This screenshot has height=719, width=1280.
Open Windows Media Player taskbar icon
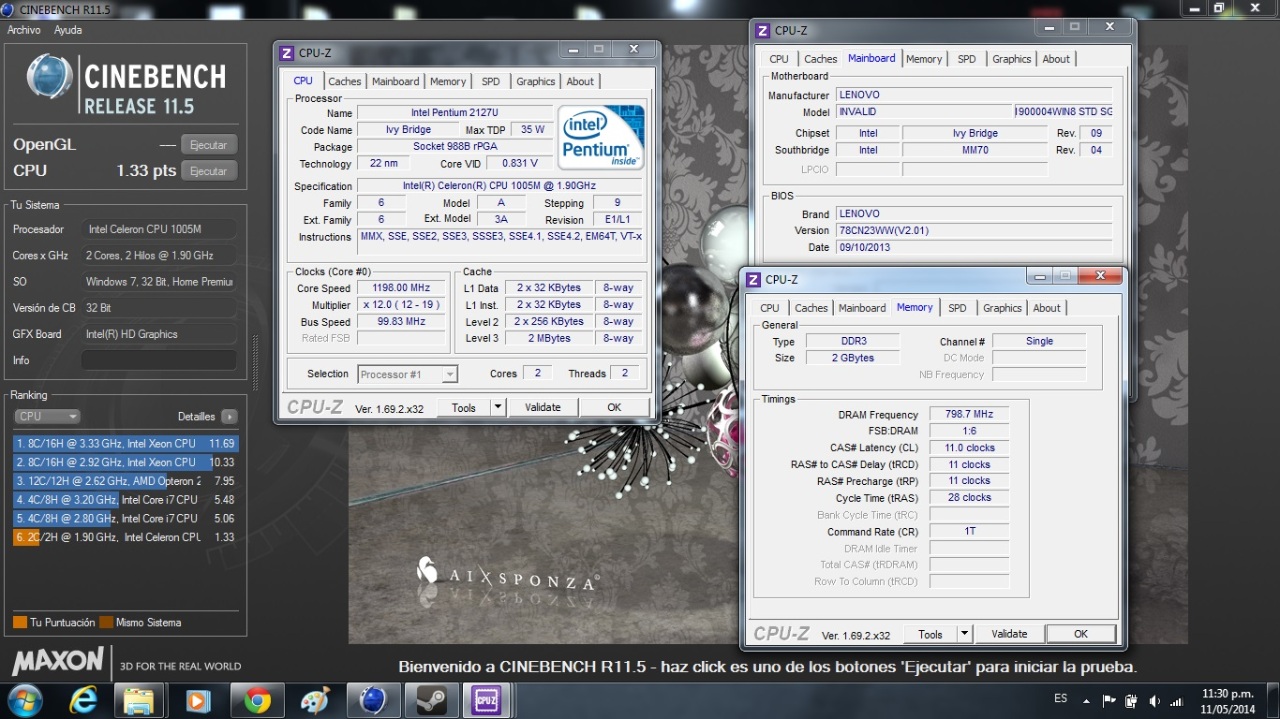[x=198, y=700]
